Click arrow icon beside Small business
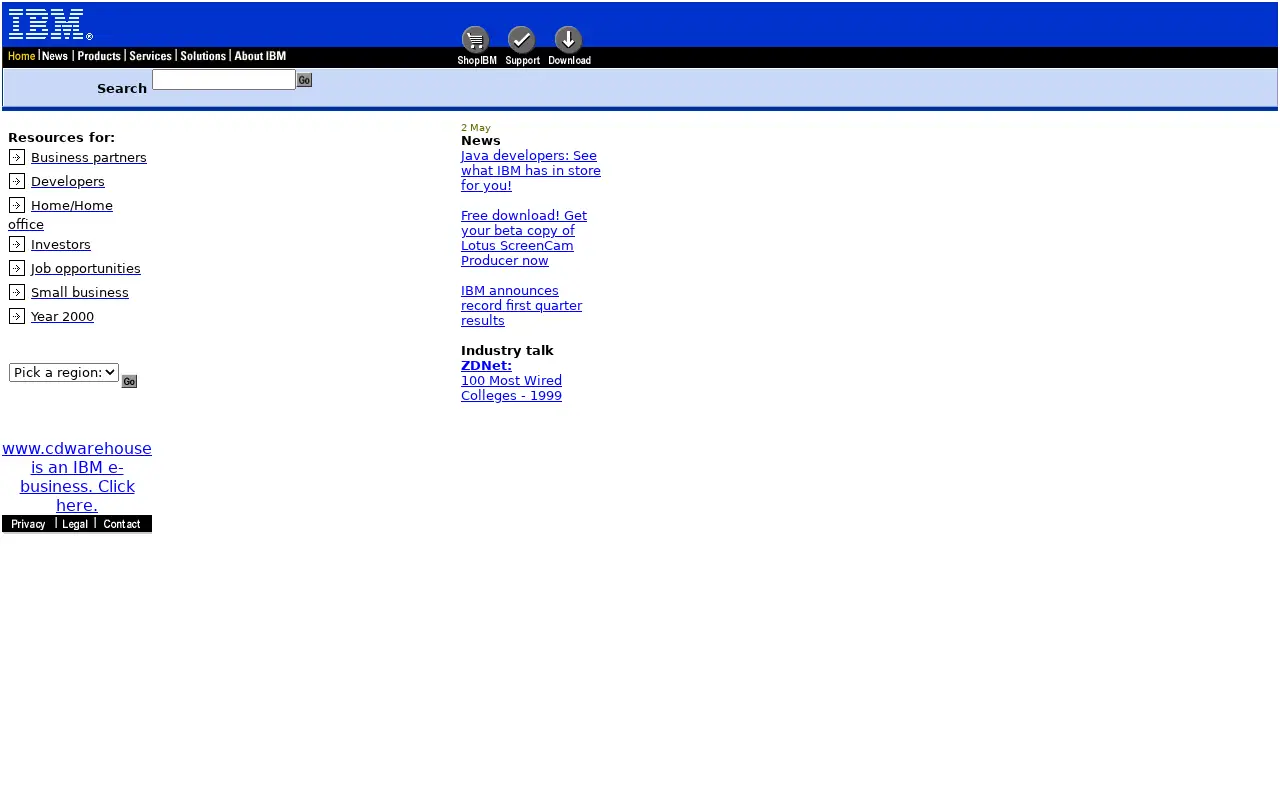 [17, 292]
